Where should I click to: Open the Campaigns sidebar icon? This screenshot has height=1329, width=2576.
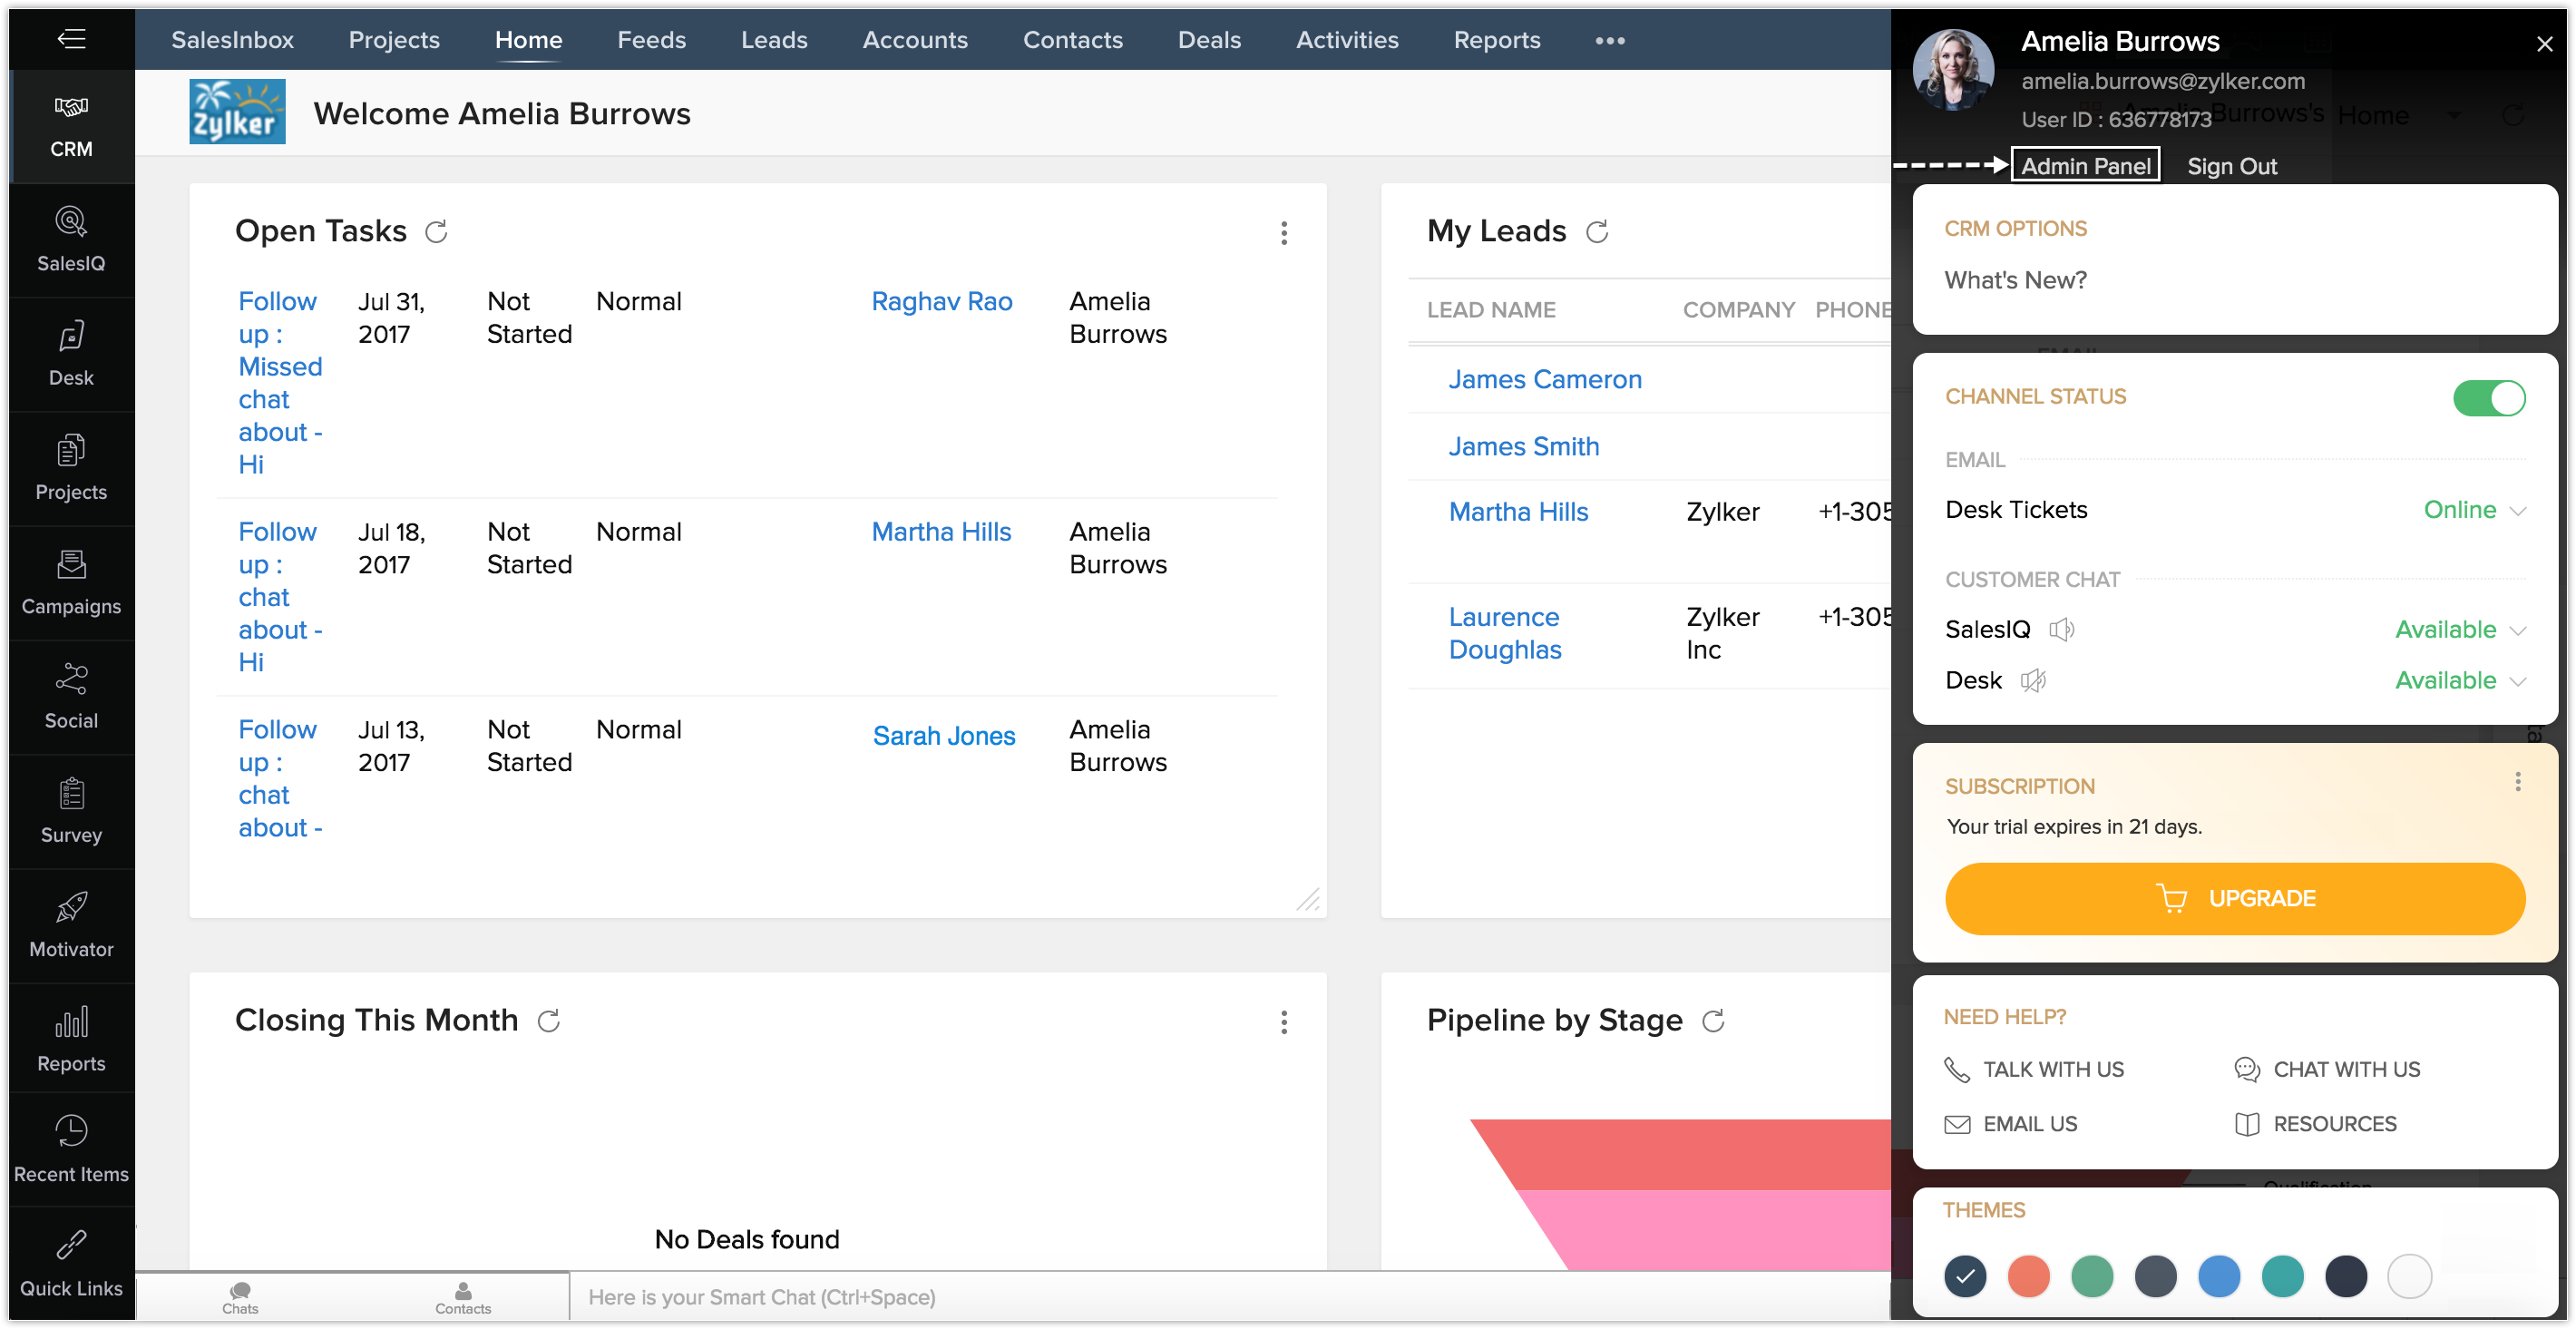point(71,565)
